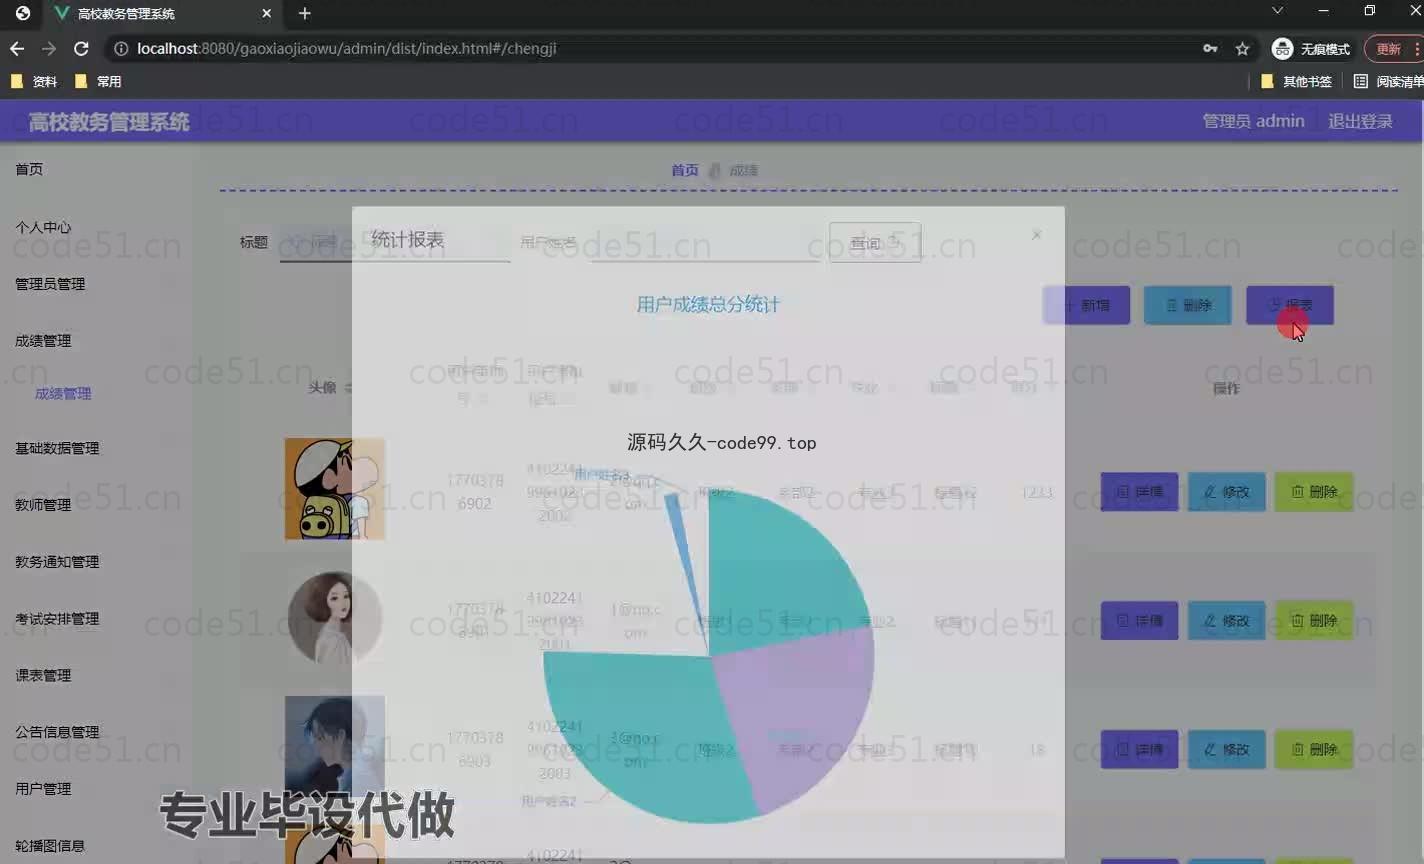Click 修改 for the 17703786902 row
1424x864 pixels.
1226,492
